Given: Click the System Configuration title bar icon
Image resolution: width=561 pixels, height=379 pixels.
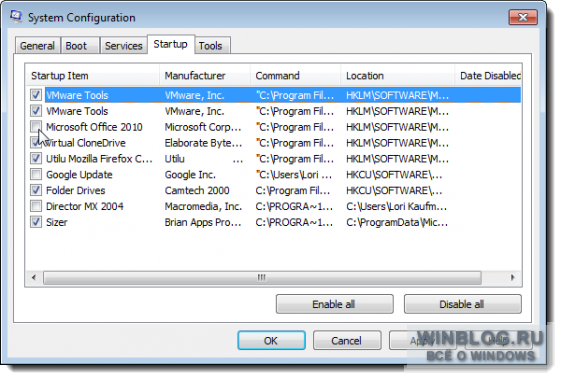Looking at the screenshot, I should tap(16, 17).
